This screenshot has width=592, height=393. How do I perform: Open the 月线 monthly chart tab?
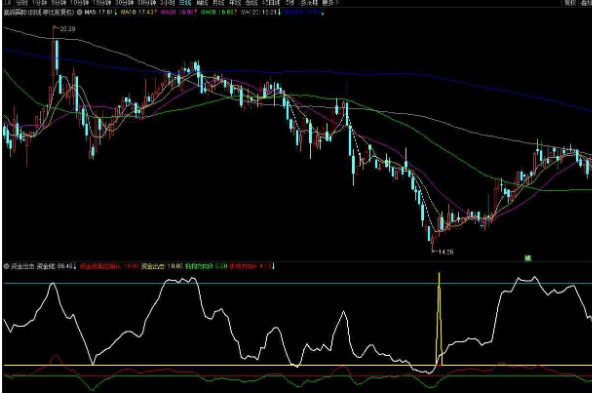[x=218, y=3]
